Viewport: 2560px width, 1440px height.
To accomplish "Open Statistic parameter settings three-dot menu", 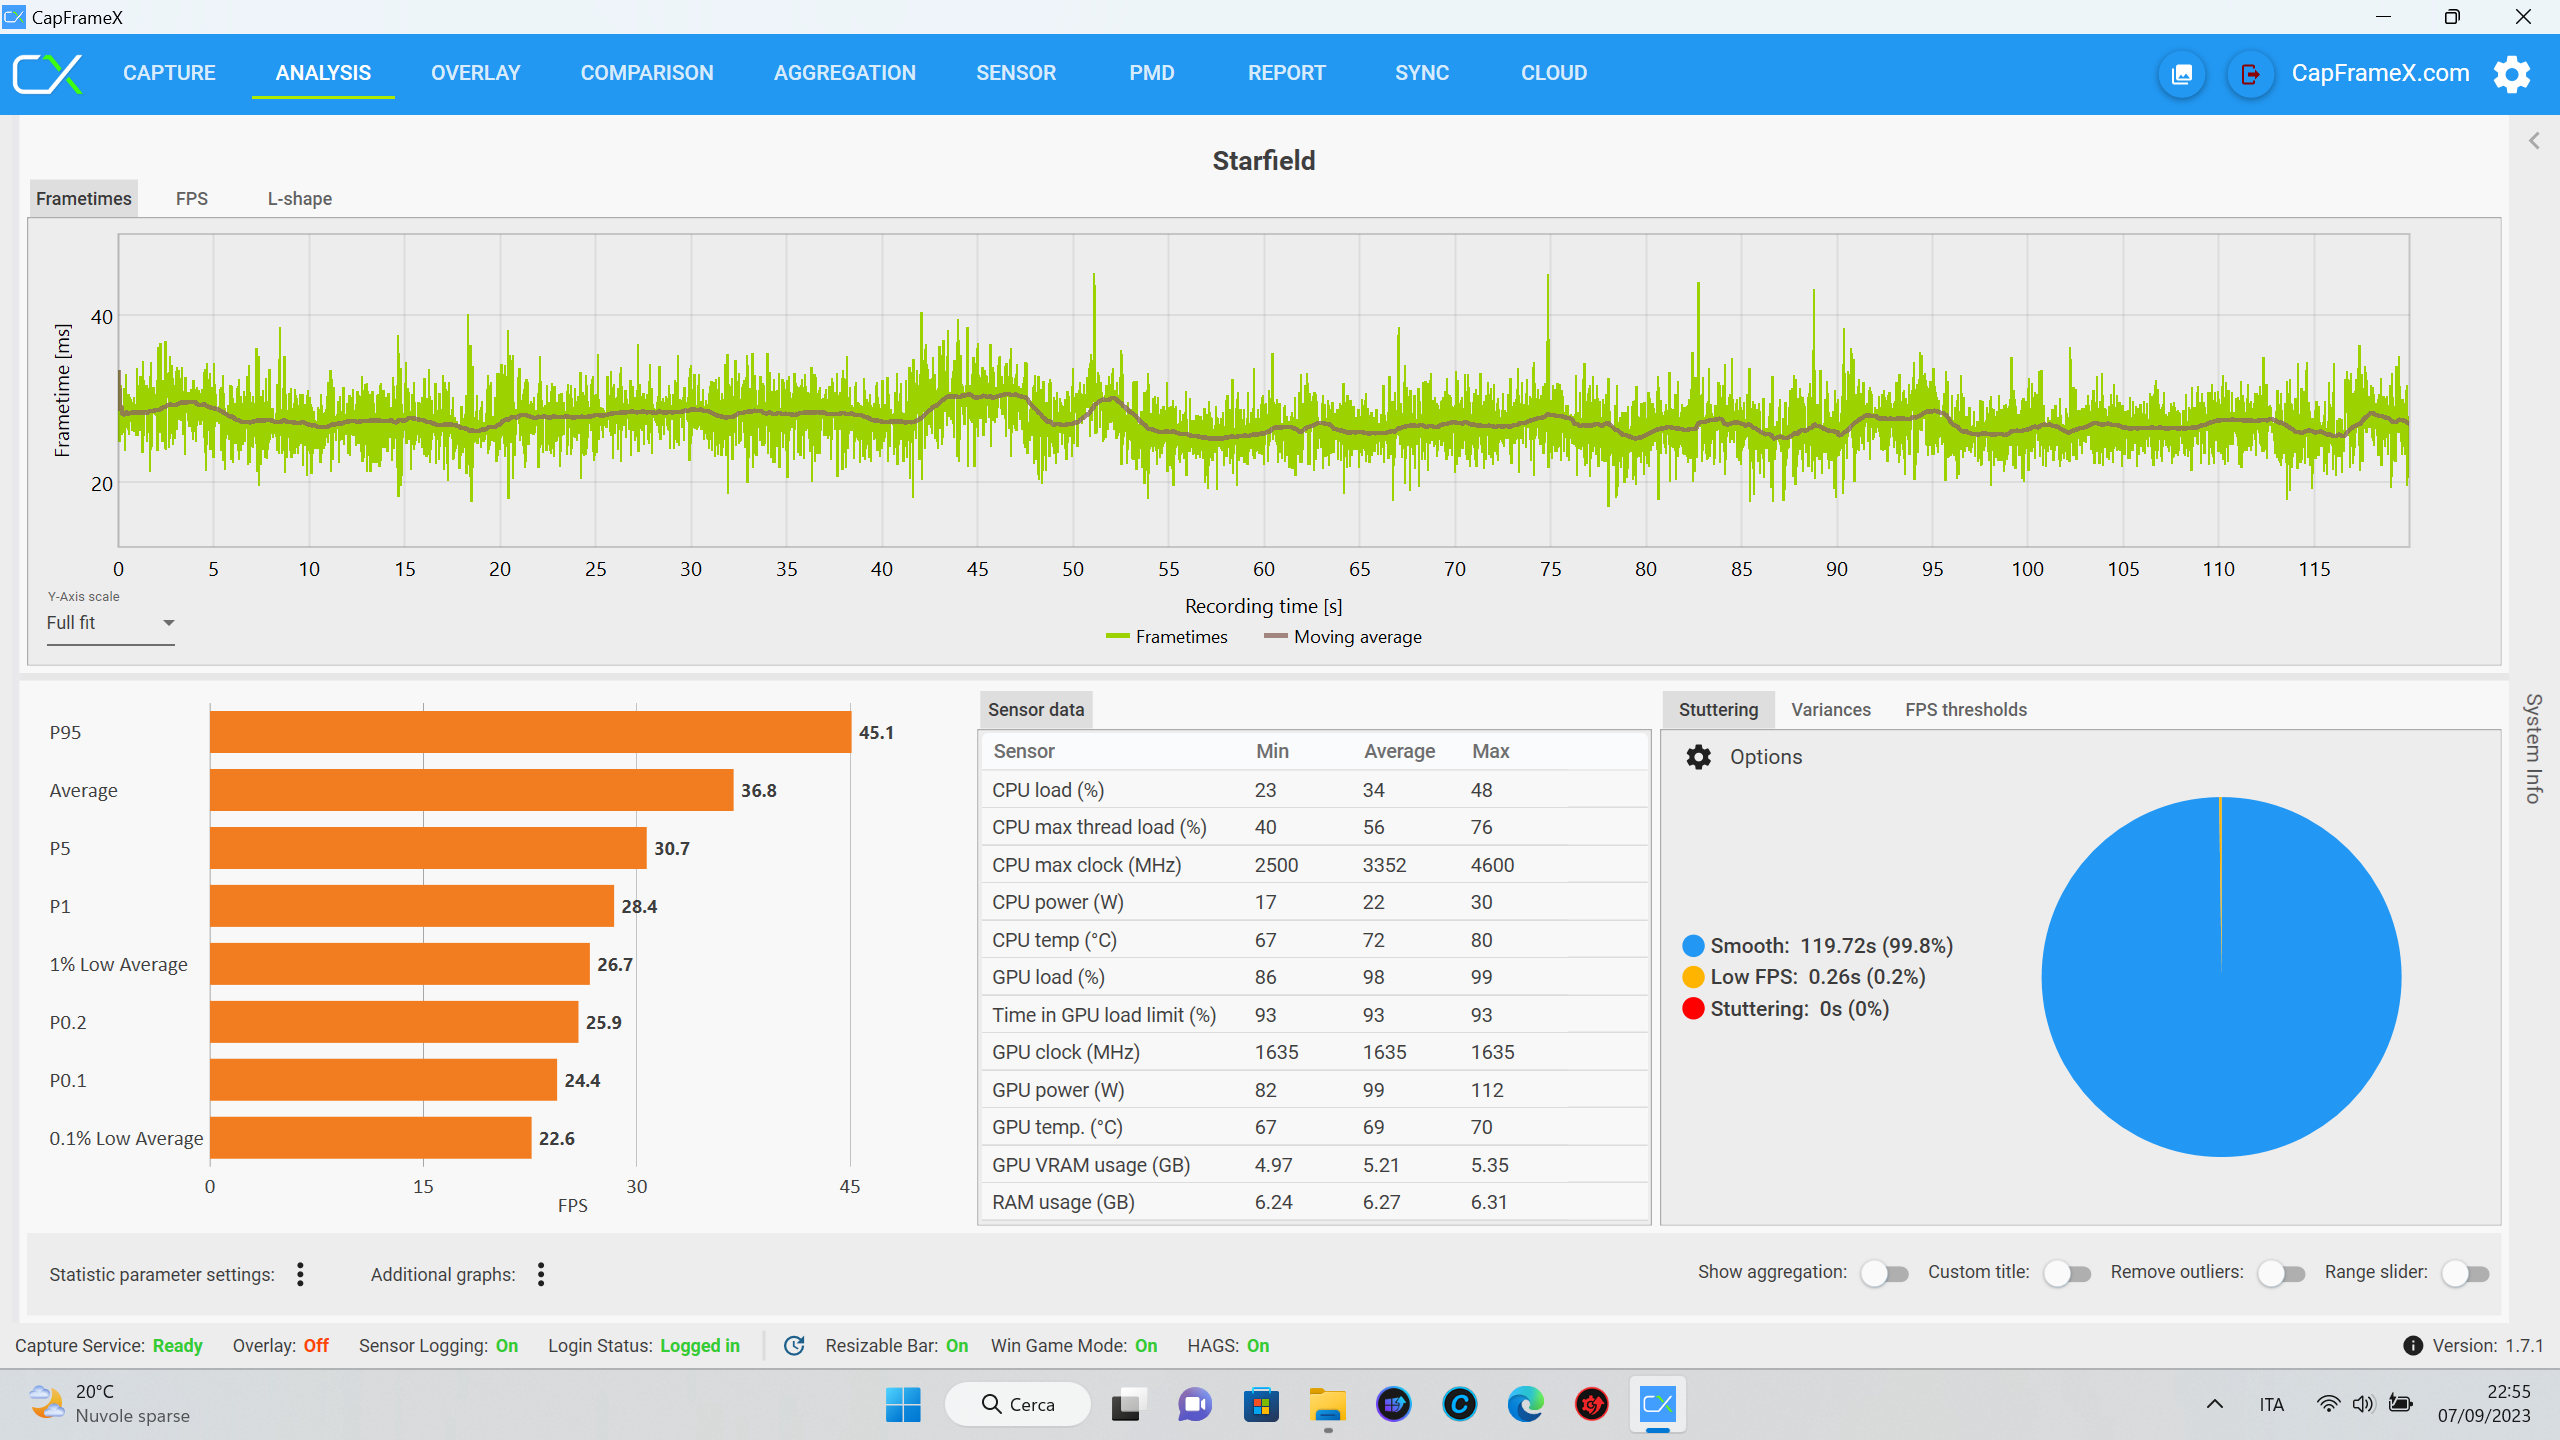I will tap(300, 1274).
